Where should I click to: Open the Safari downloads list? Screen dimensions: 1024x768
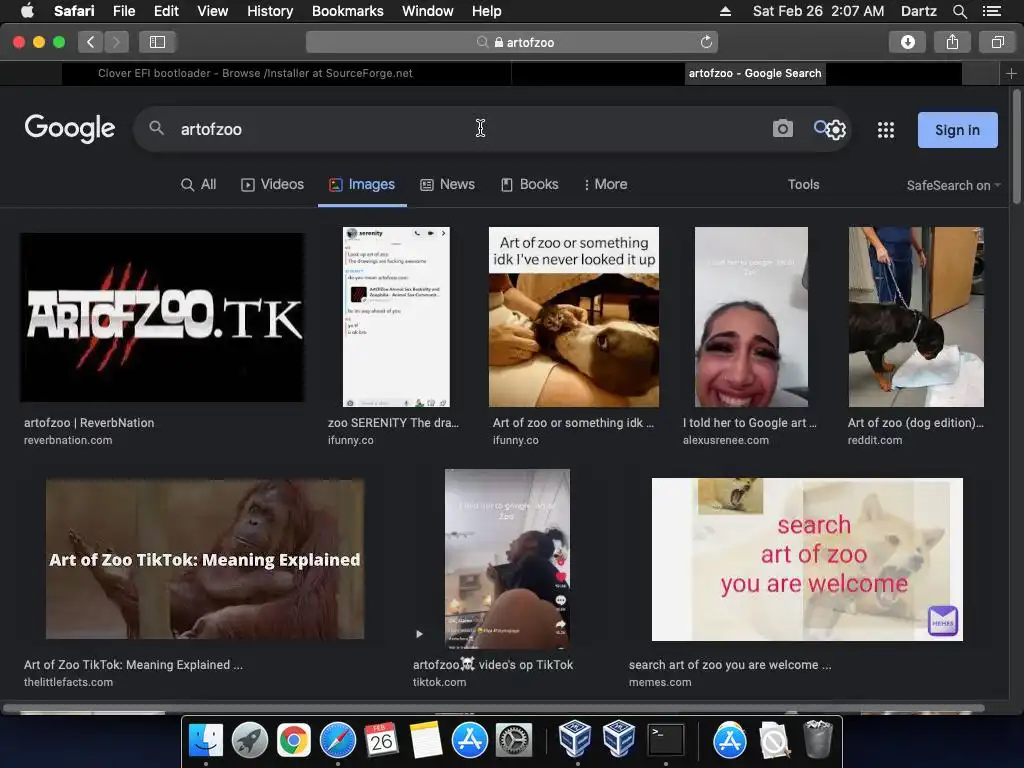[907, 42]
